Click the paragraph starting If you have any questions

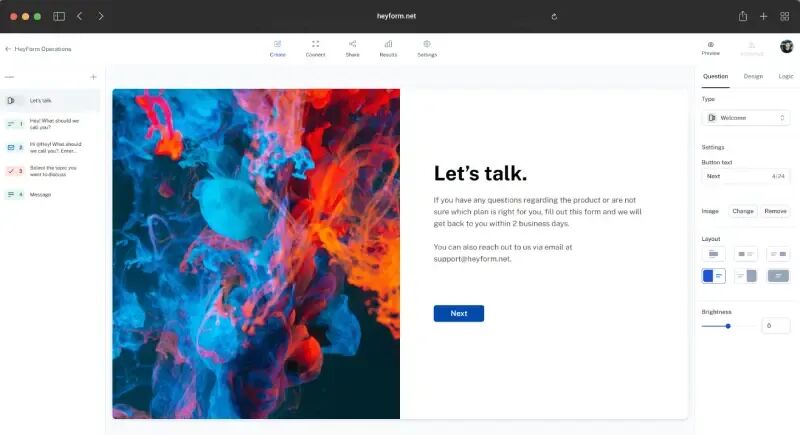(x=538, y=212)
